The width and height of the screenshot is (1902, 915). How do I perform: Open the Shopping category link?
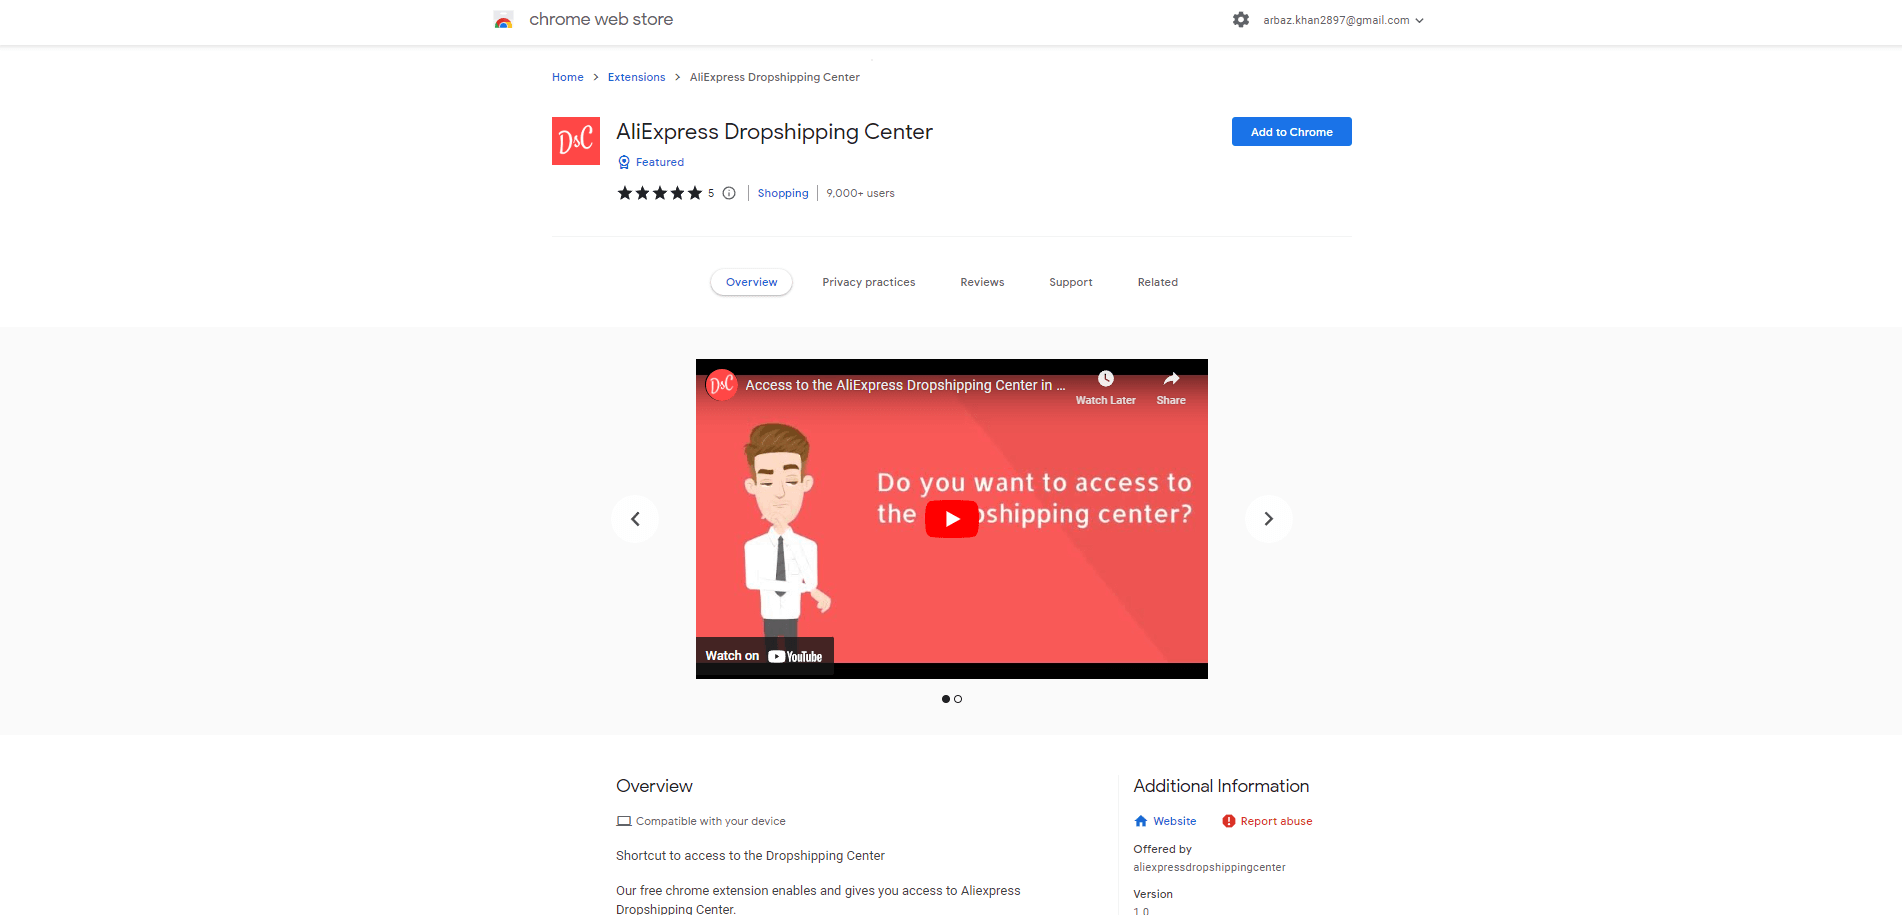point(783,193)
